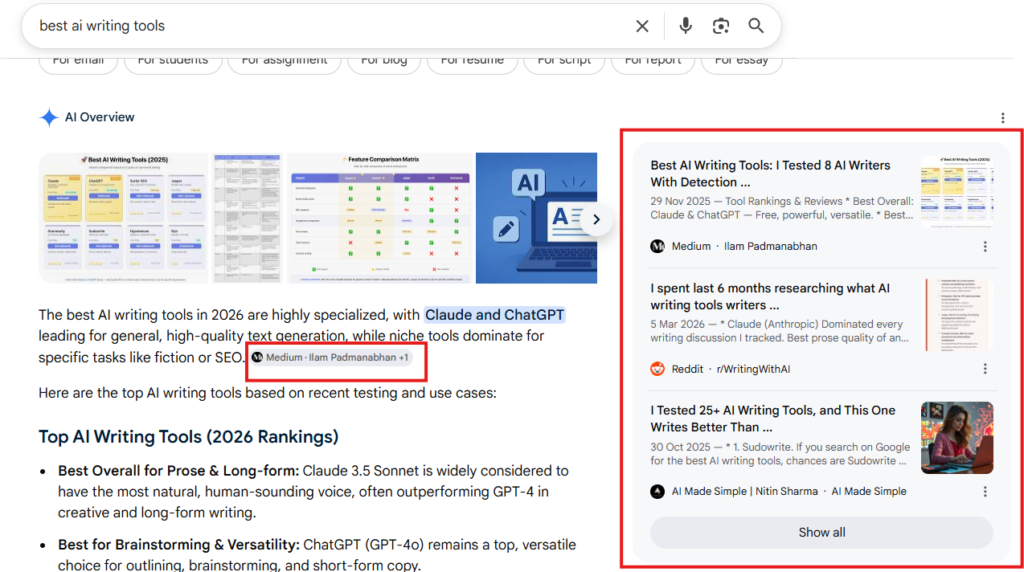Open the narrow spreadsheet table image

[248, 218]
